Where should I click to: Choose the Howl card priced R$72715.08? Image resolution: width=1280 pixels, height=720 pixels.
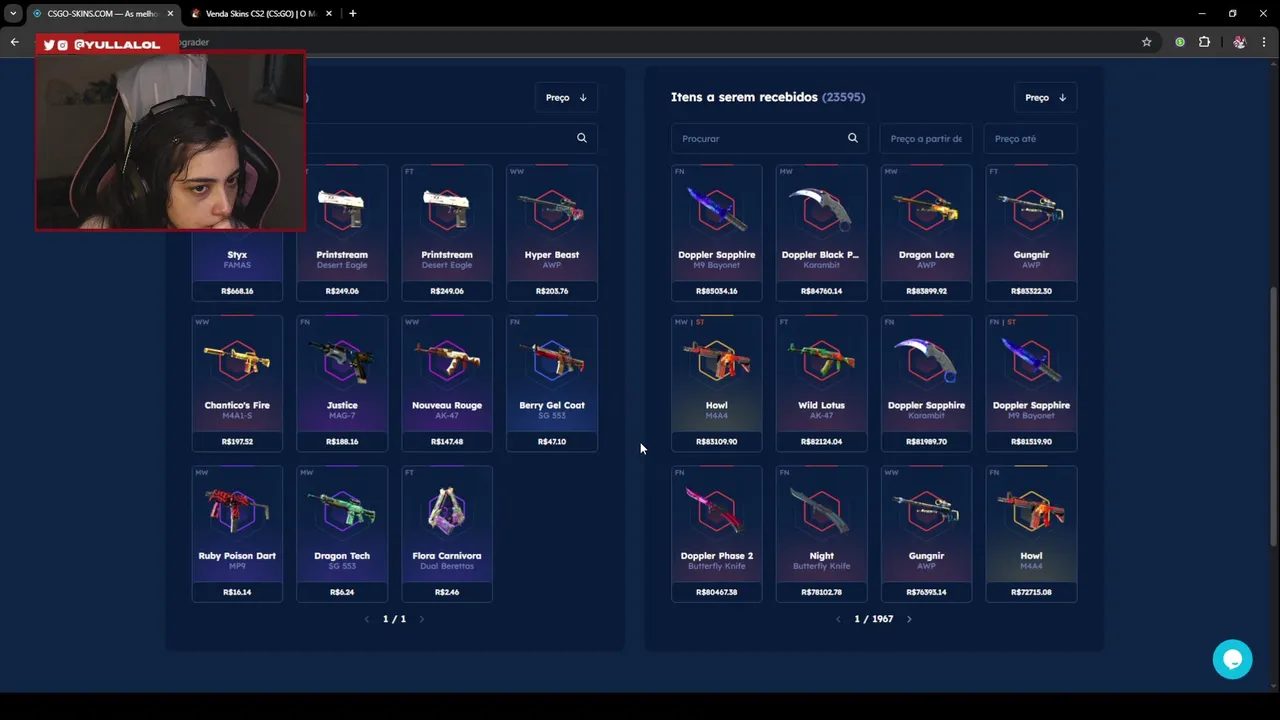tap(1031, 534)
